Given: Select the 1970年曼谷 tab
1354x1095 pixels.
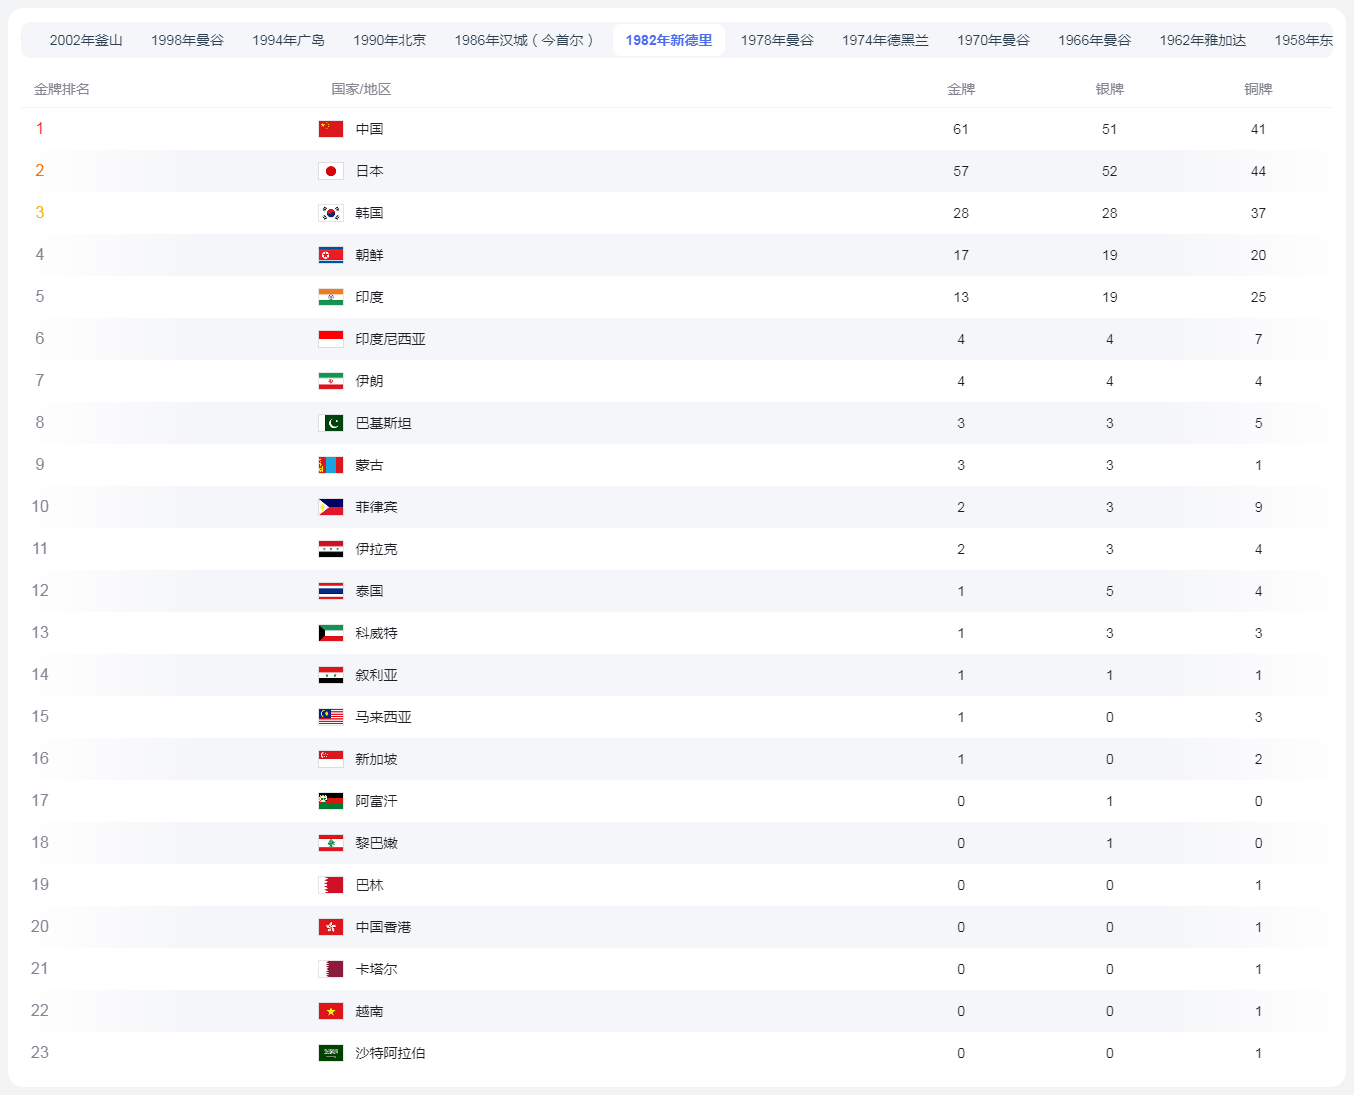Looking at the screenshot, I should (993, 40).
